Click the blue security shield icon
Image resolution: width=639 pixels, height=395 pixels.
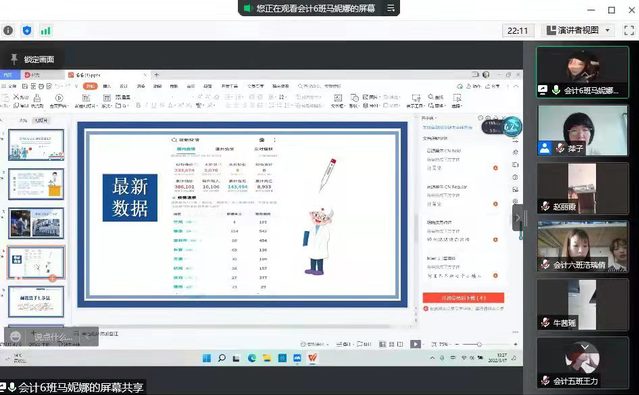click(27, 31)
